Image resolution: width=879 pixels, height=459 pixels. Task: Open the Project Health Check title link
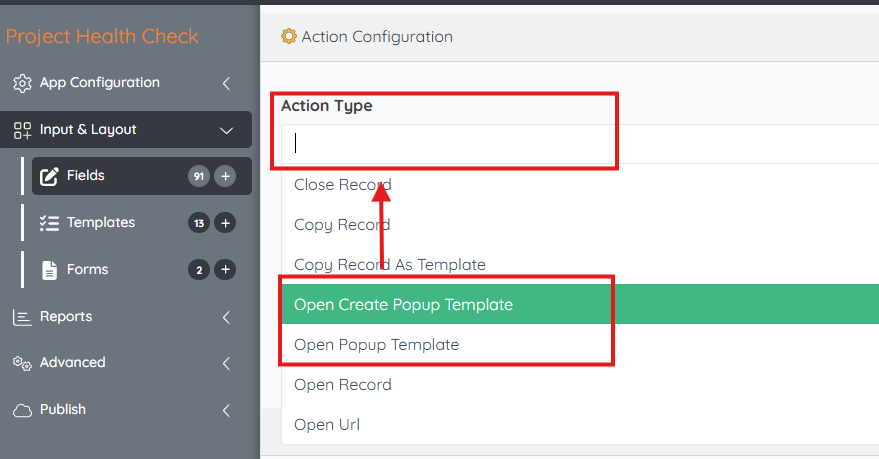click(102, 37)
